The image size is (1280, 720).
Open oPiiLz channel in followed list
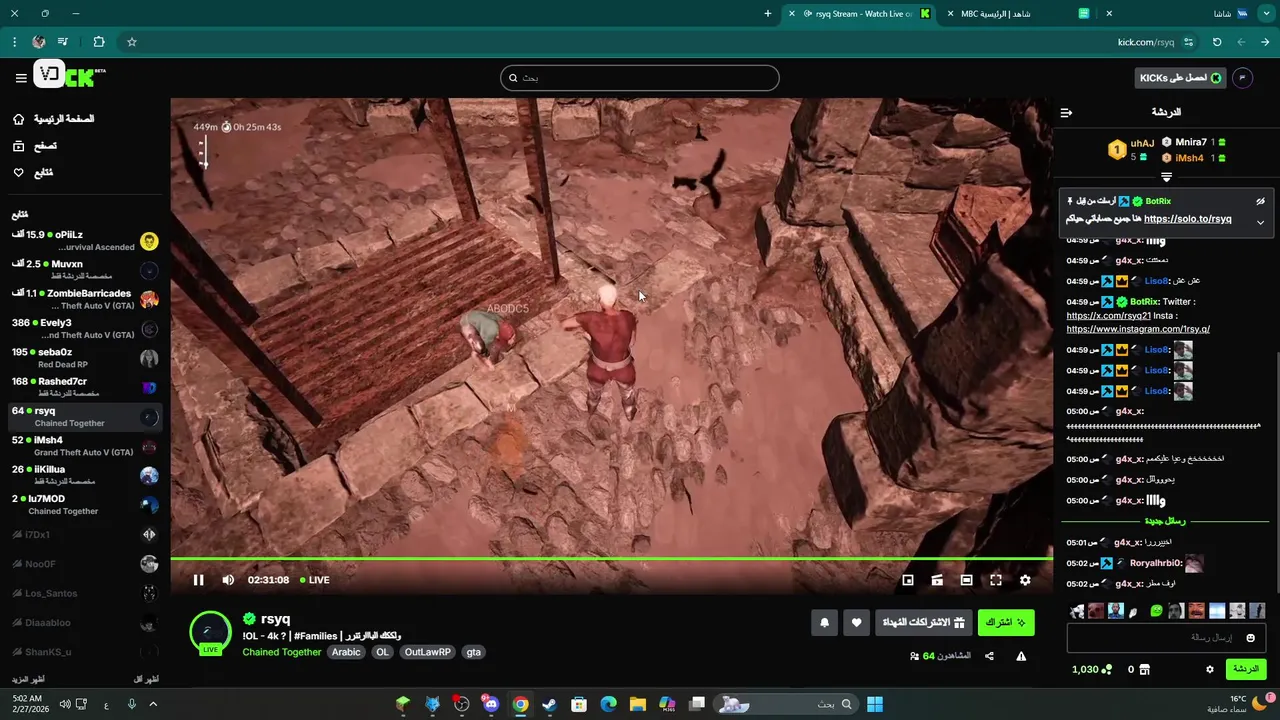(x=85, y=240)
